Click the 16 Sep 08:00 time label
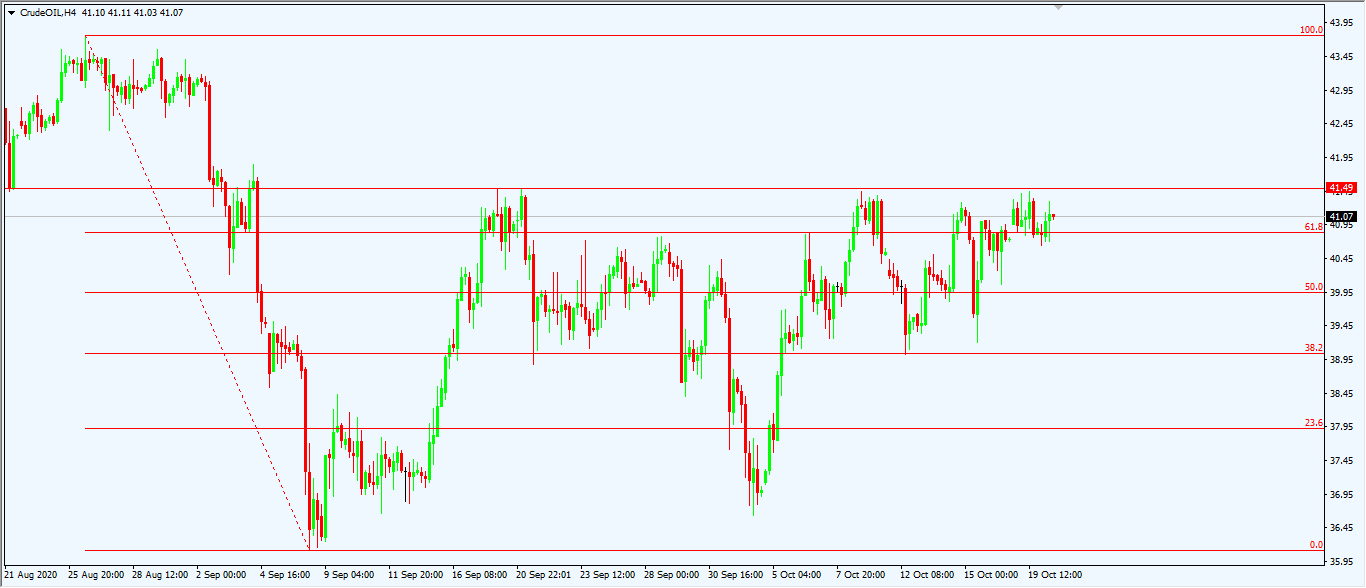1366x588 pixels. [481, 576]
